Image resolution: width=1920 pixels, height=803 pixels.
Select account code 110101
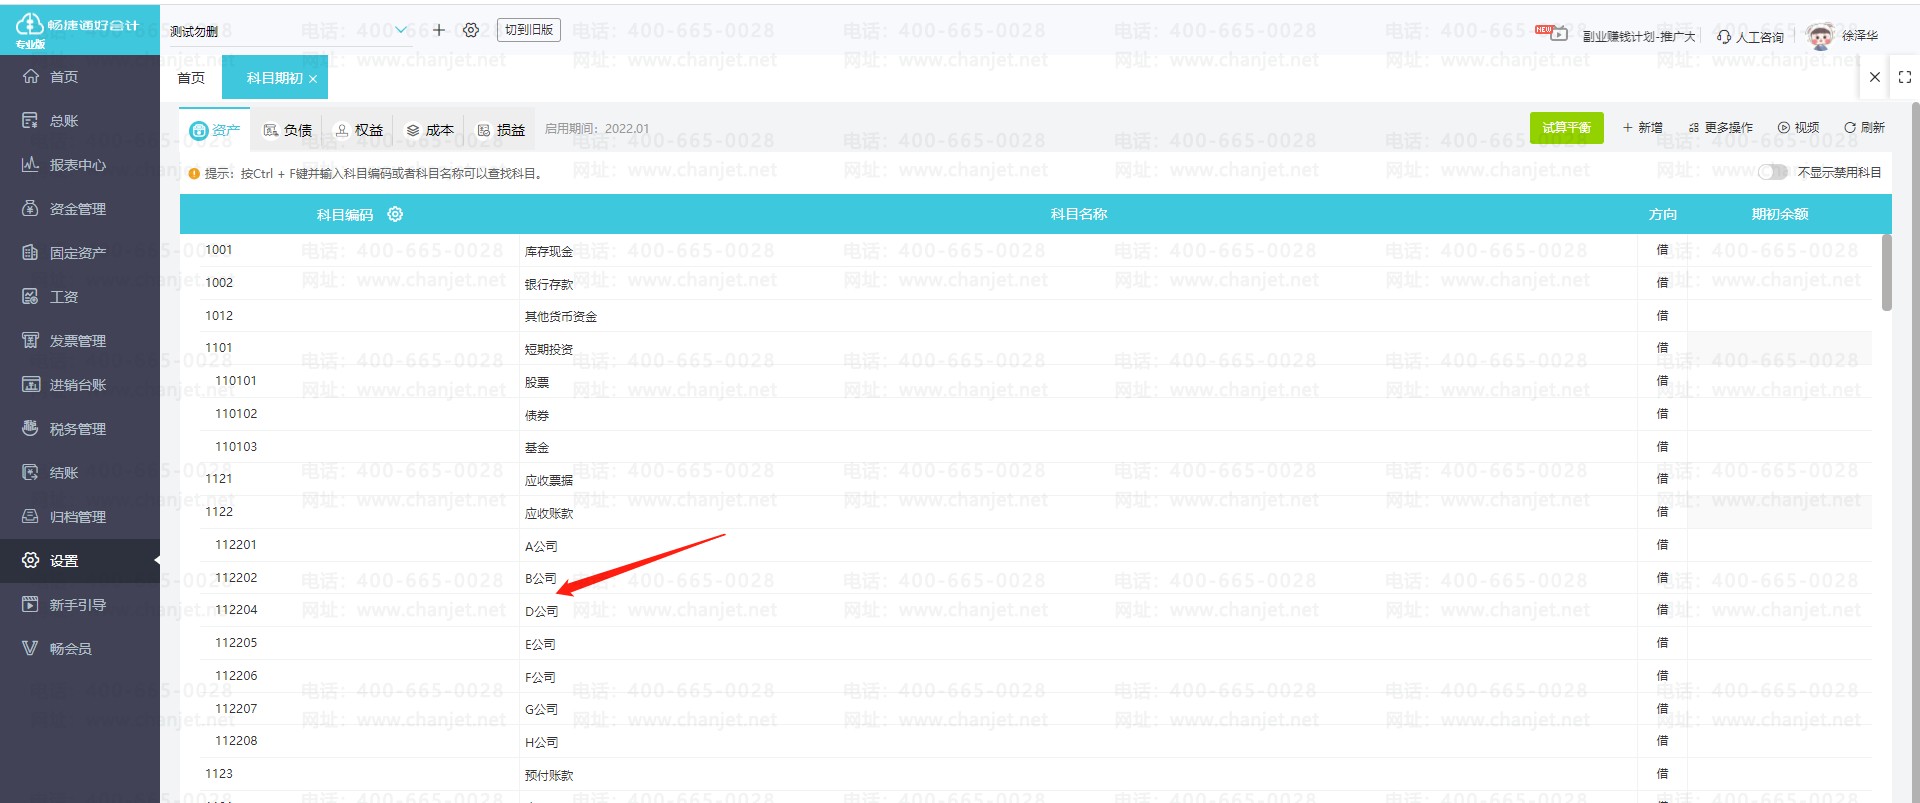point(236,381)
